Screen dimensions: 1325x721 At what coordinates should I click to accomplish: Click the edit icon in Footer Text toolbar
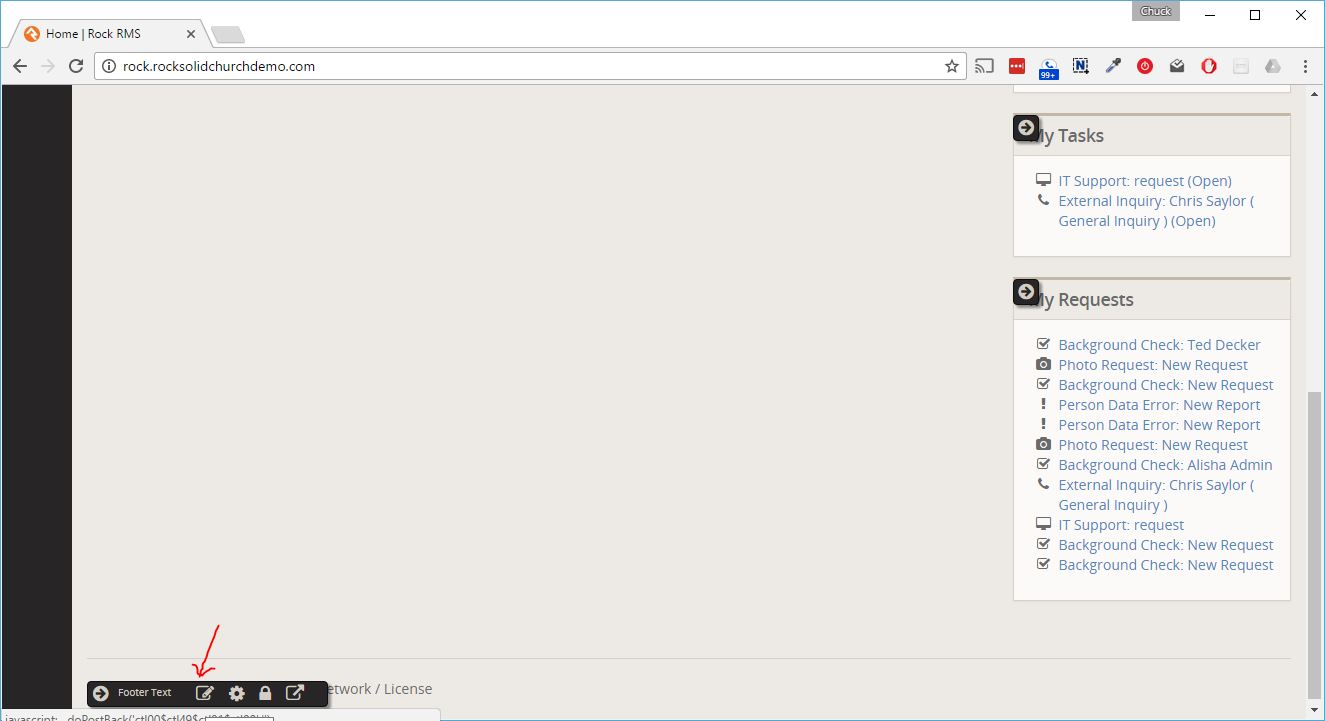pos(204,693)
